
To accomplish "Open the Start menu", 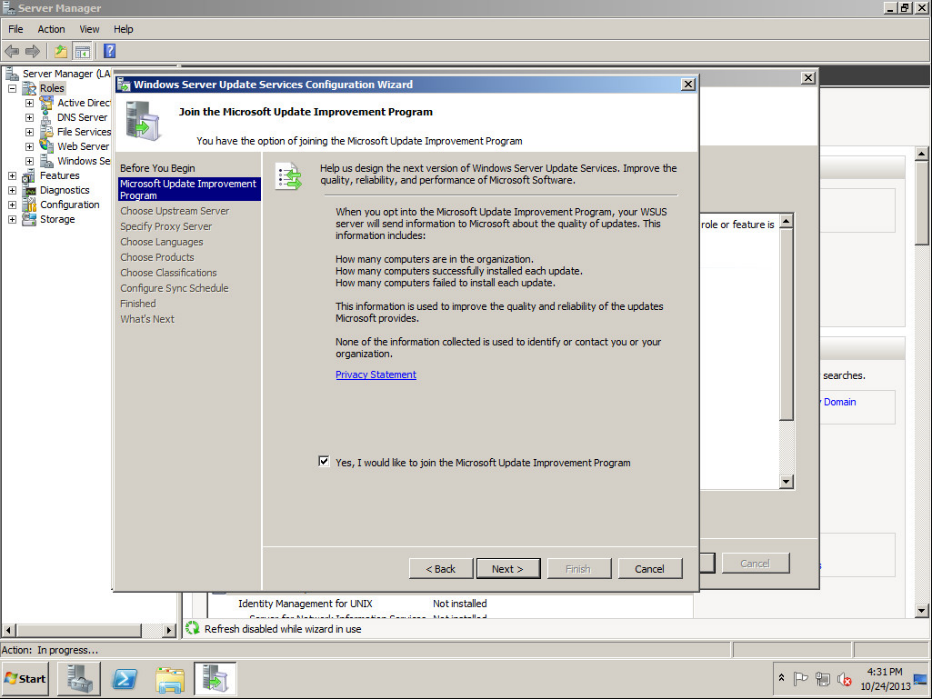I will coord(26,679).
